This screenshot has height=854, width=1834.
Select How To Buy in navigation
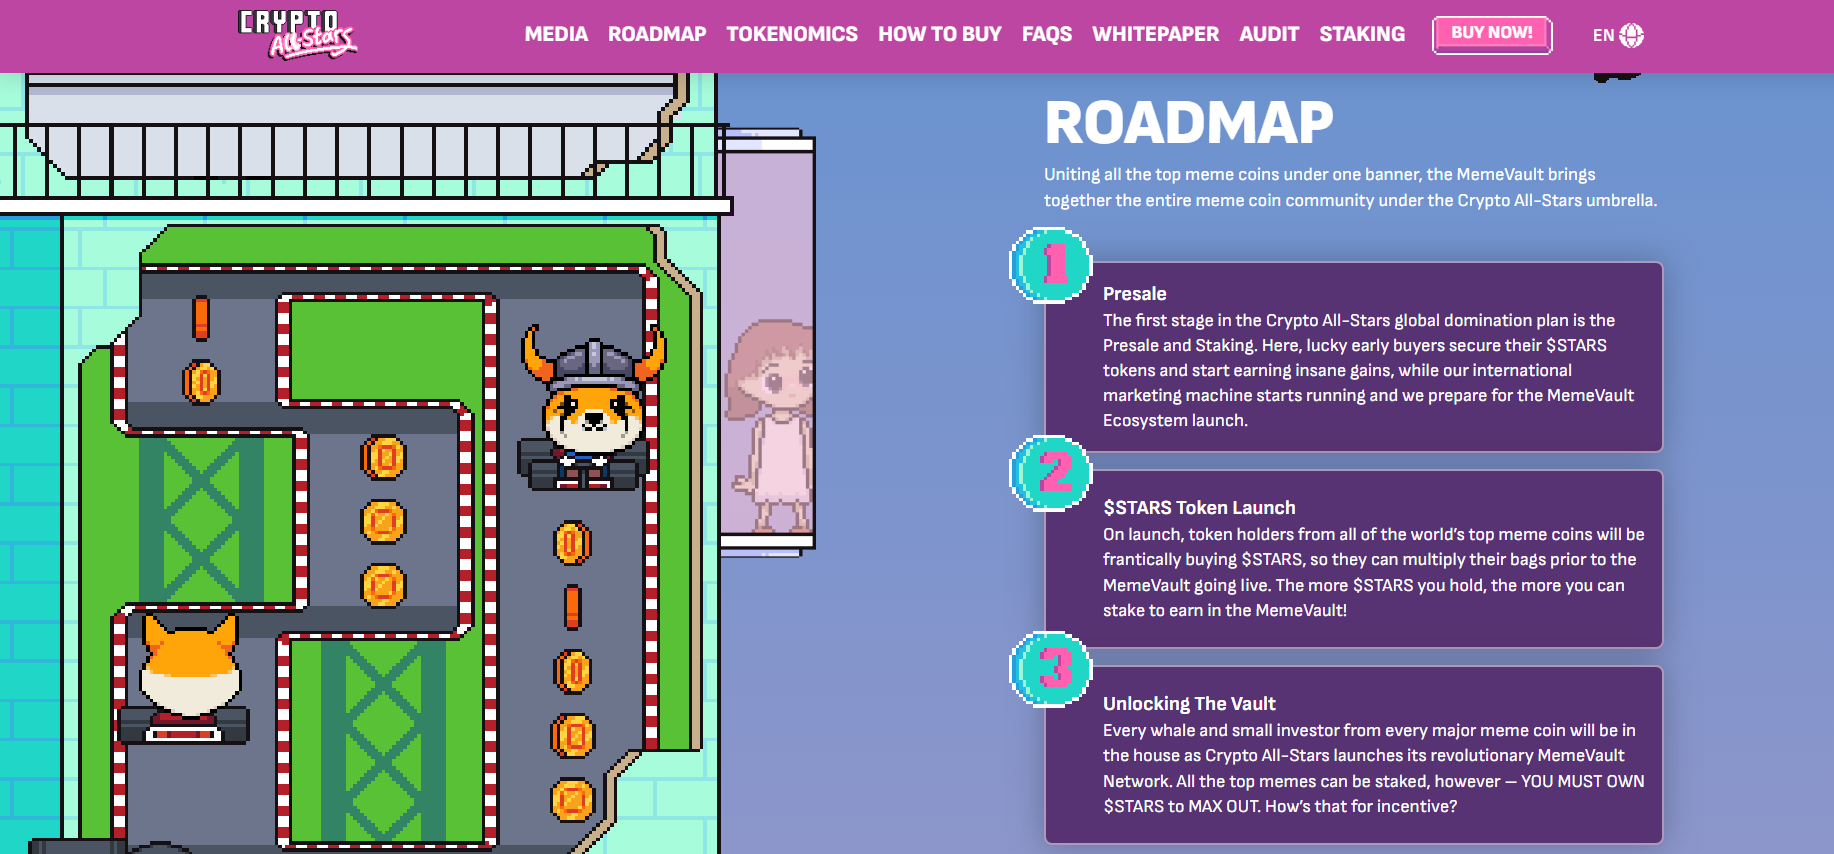point(939,34)
